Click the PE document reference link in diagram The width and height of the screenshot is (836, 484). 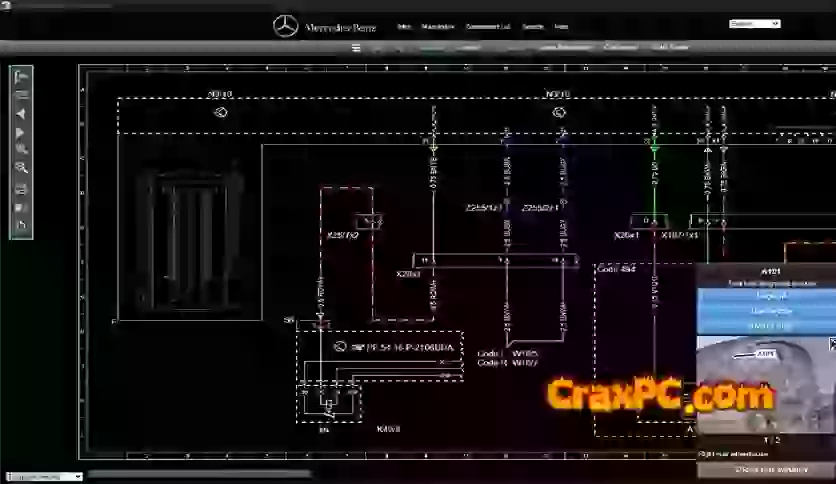point(403,348)
